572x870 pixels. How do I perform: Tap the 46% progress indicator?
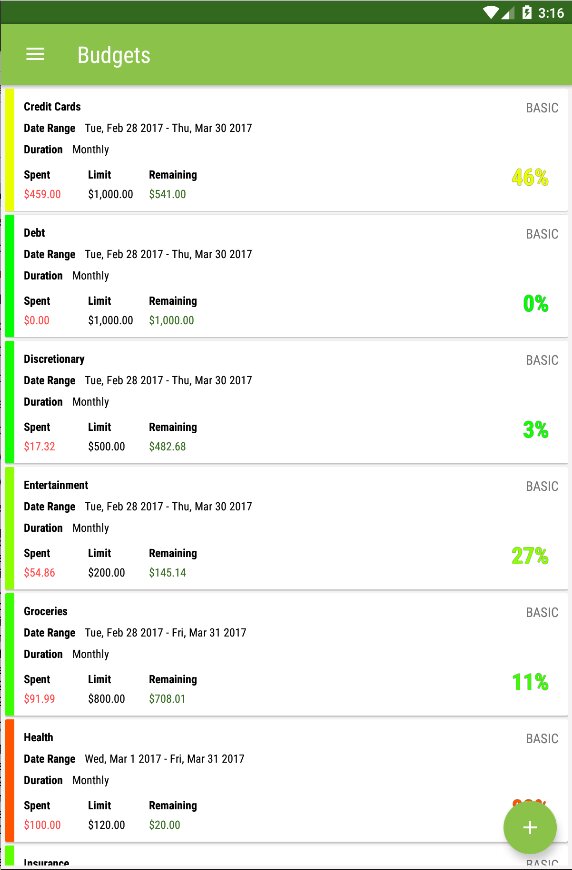[x=530, y=178]
